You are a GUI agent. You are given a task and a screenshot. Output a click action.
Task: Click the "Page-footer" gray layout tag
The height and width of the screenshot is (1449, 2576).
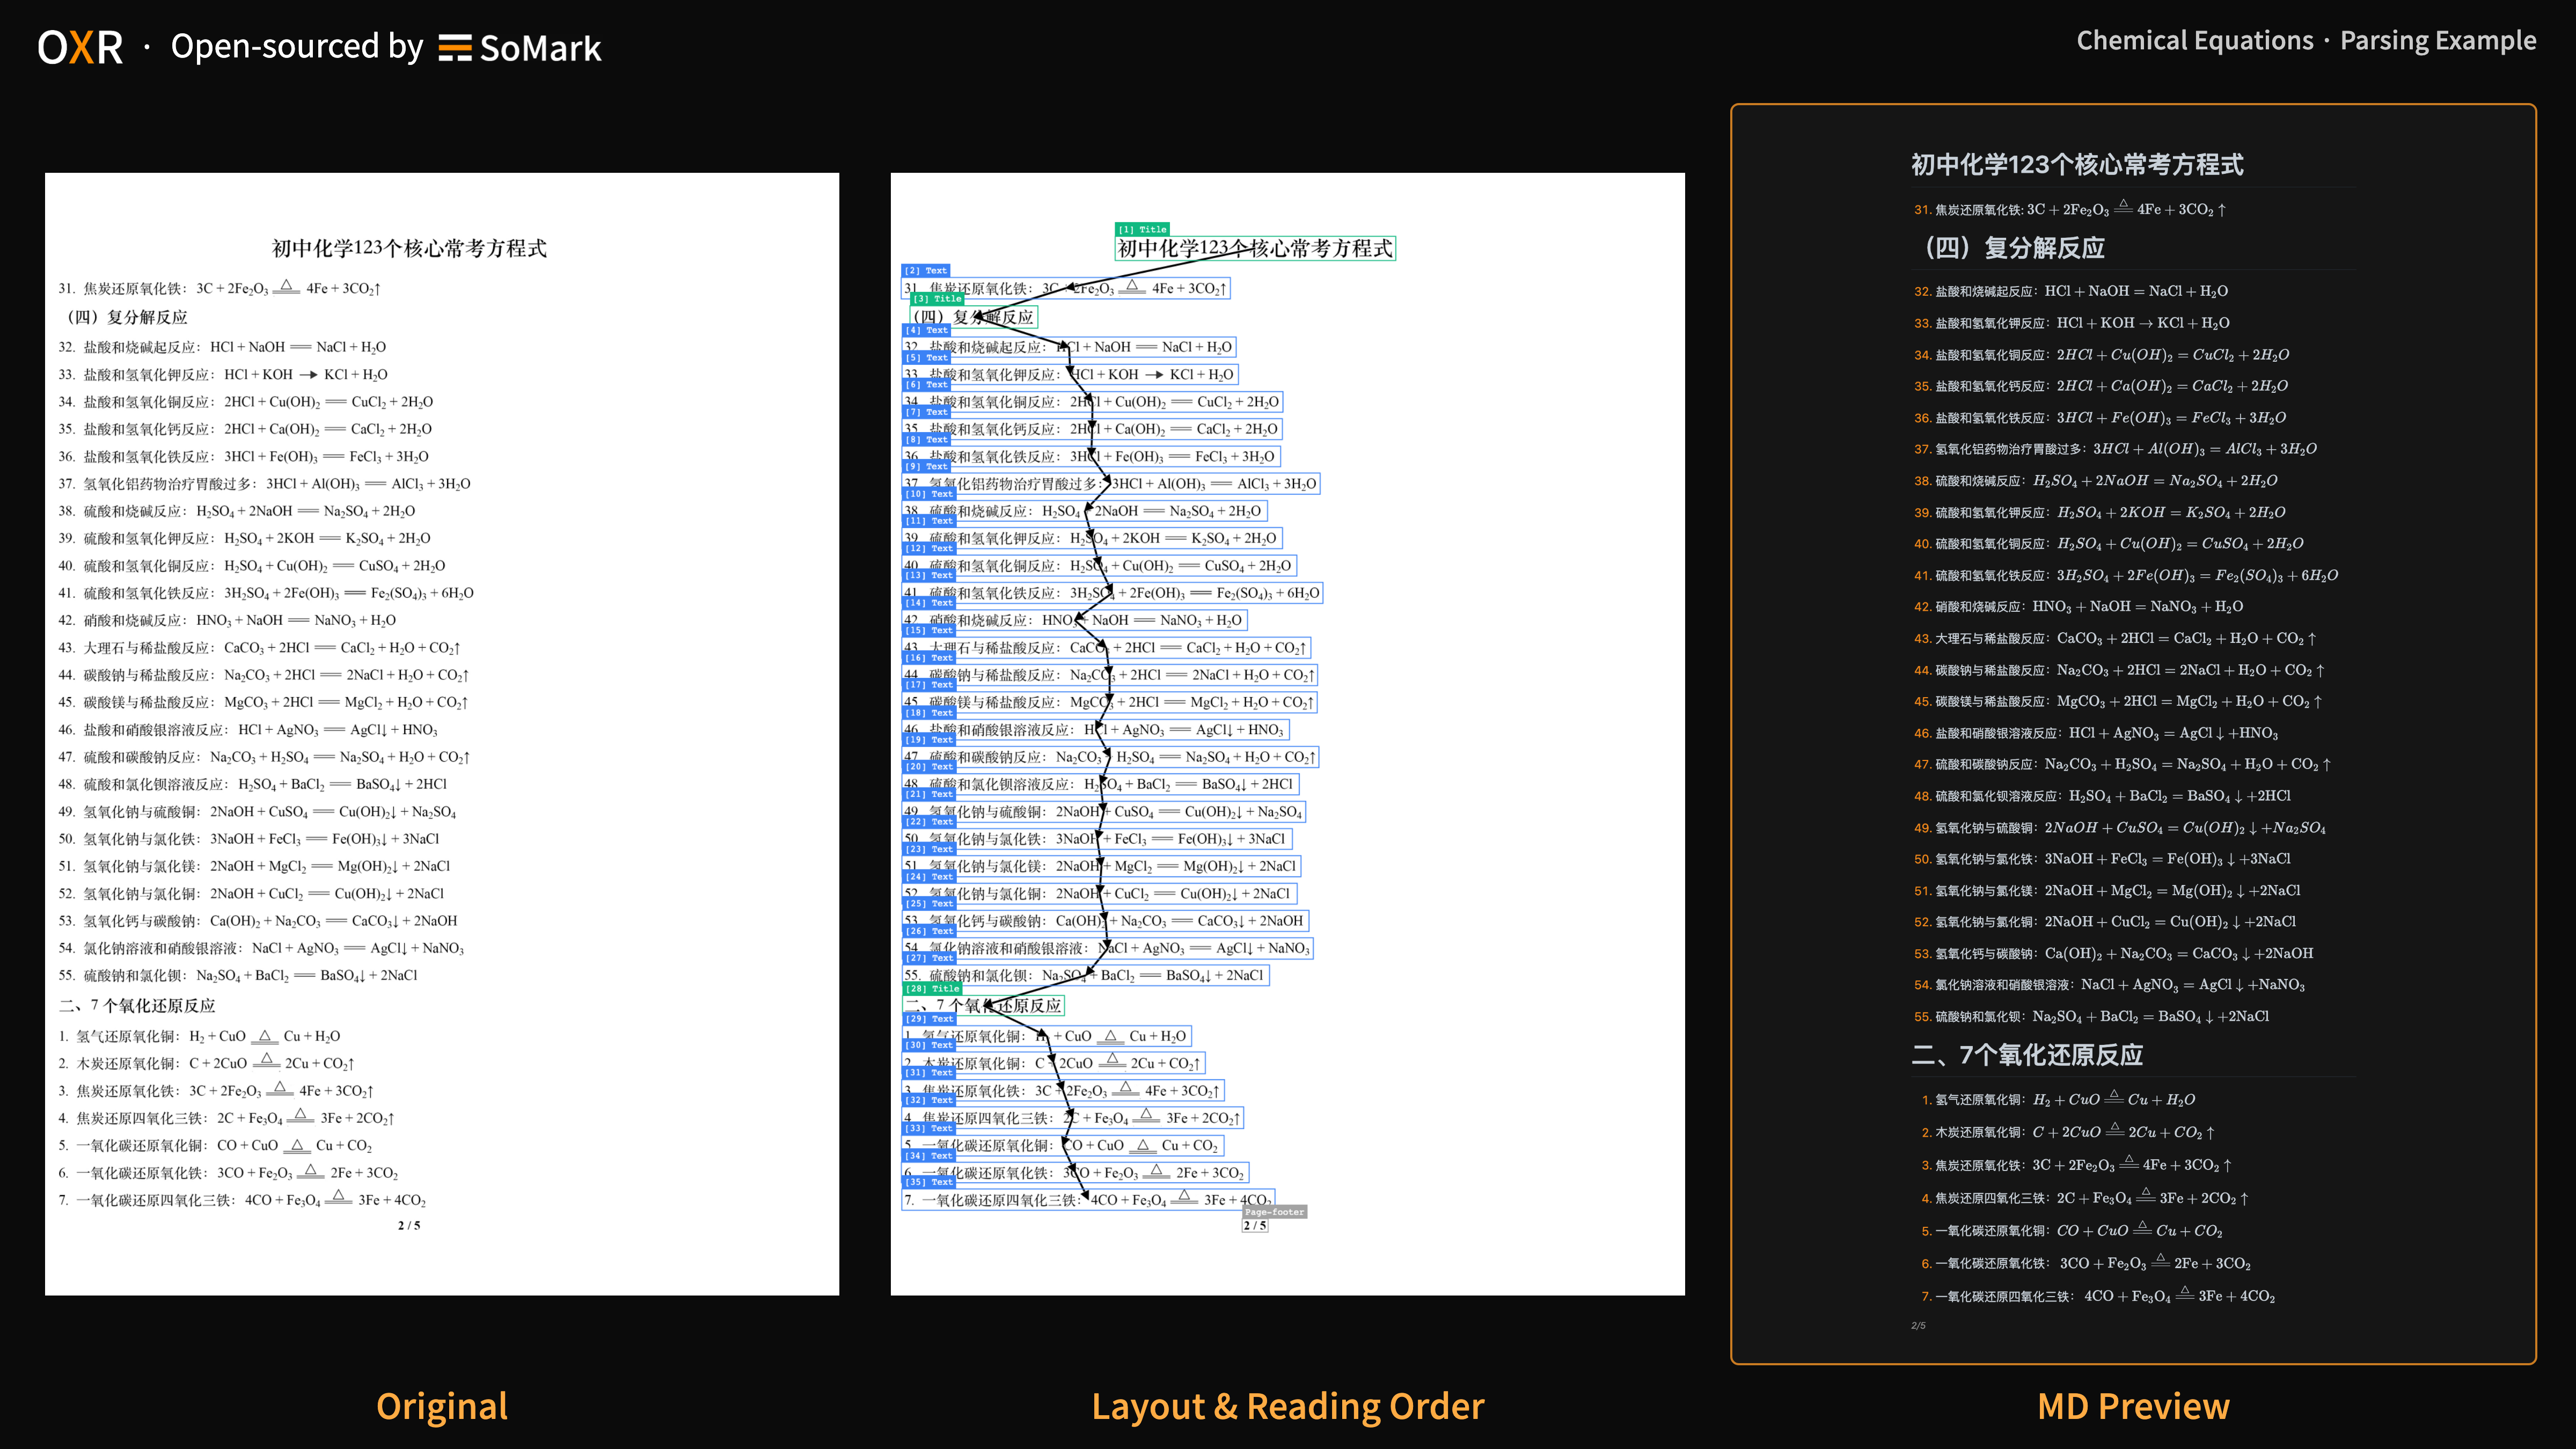1274,1212
